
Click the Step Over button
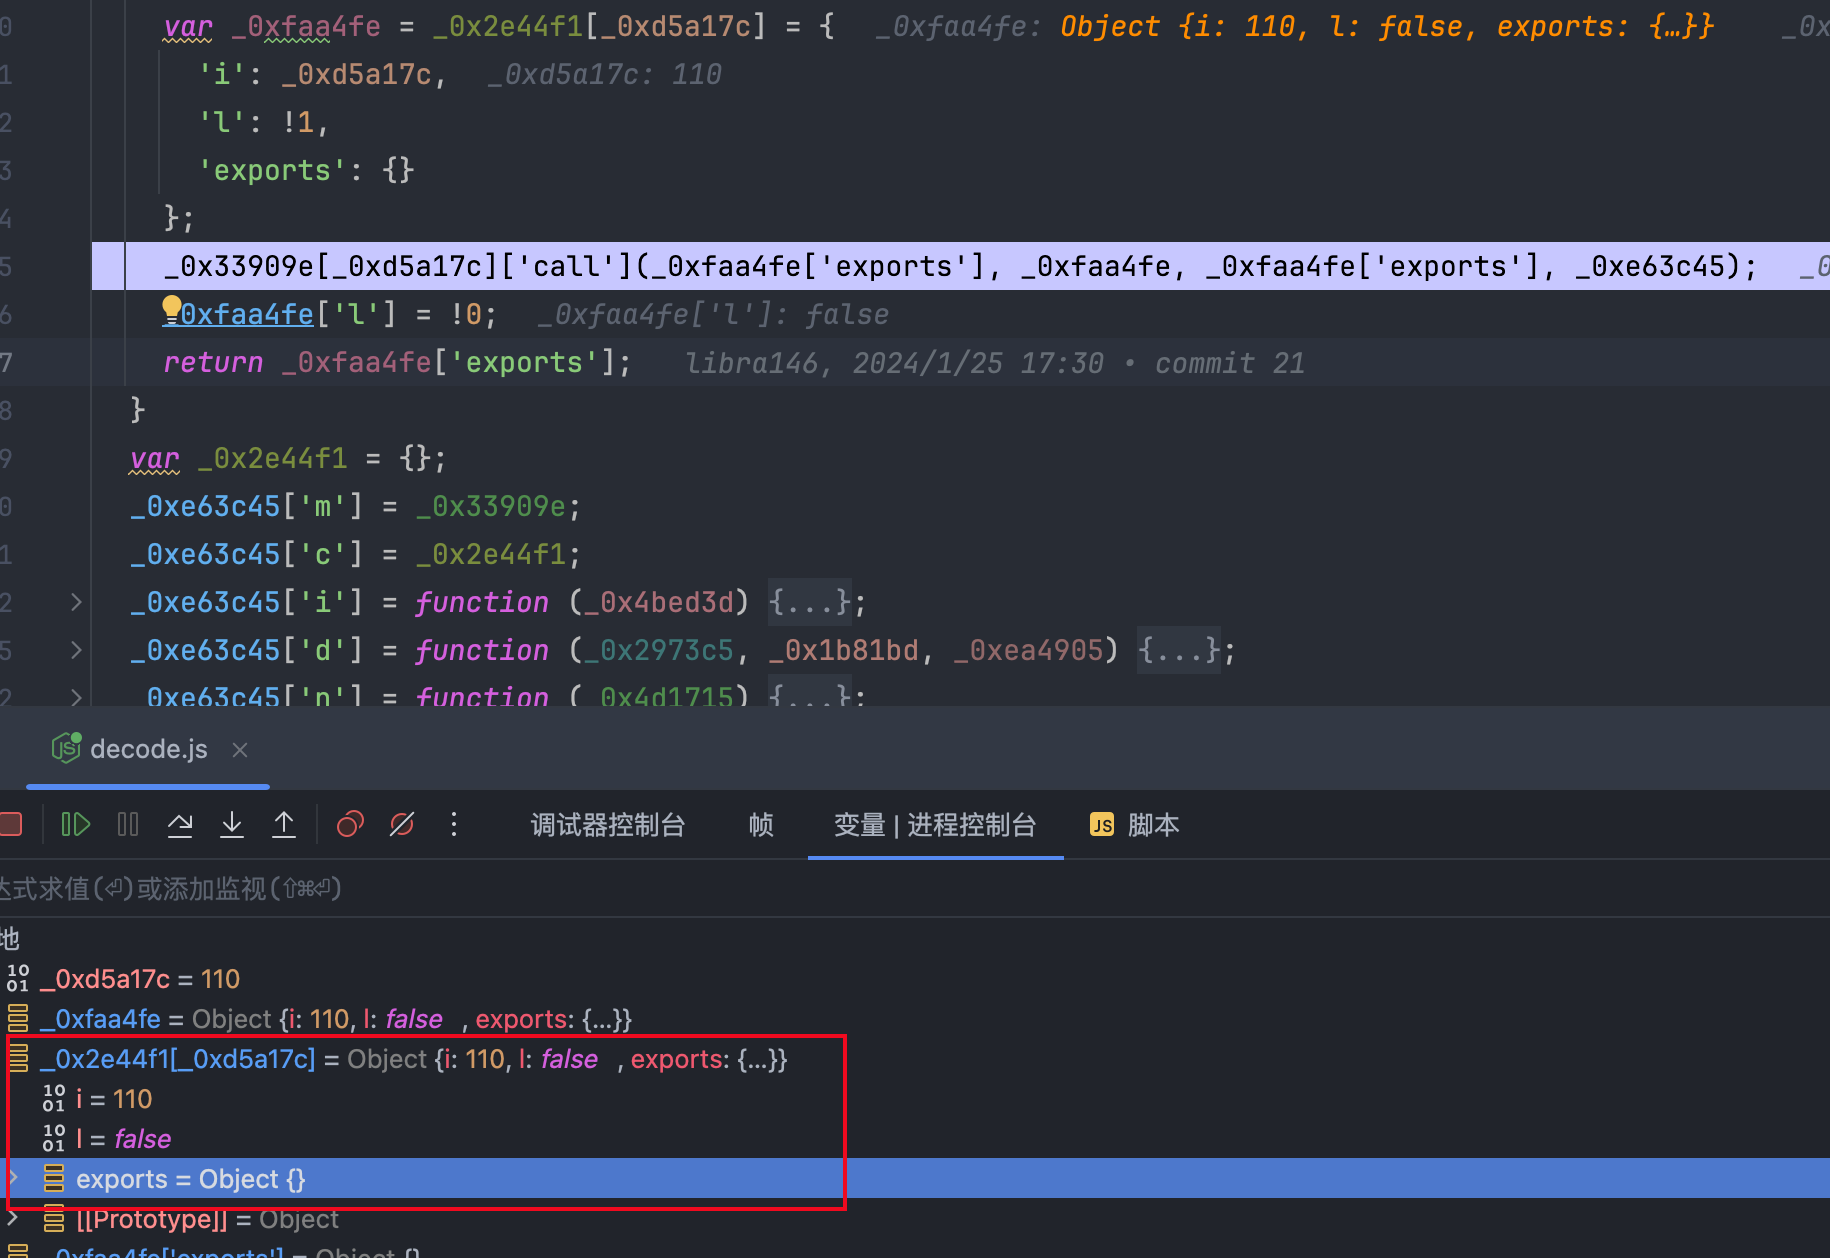(x=180, y=825)
